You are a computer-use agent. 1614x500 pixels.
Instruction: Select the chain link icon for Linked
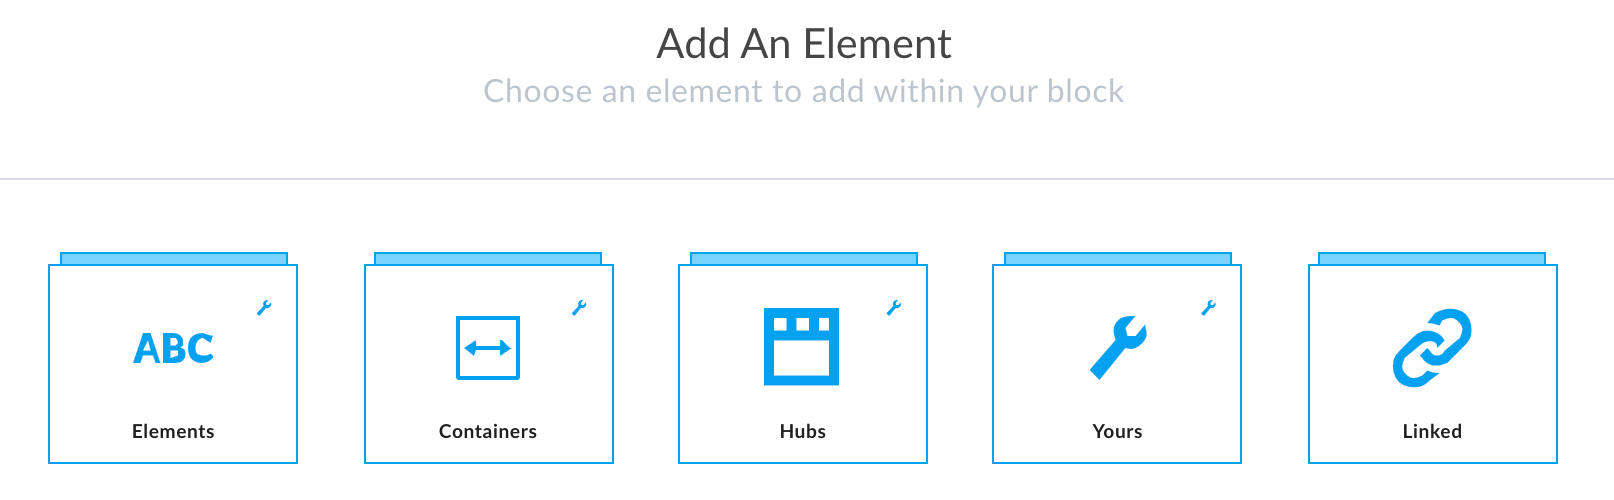[x=1432, y=348]
